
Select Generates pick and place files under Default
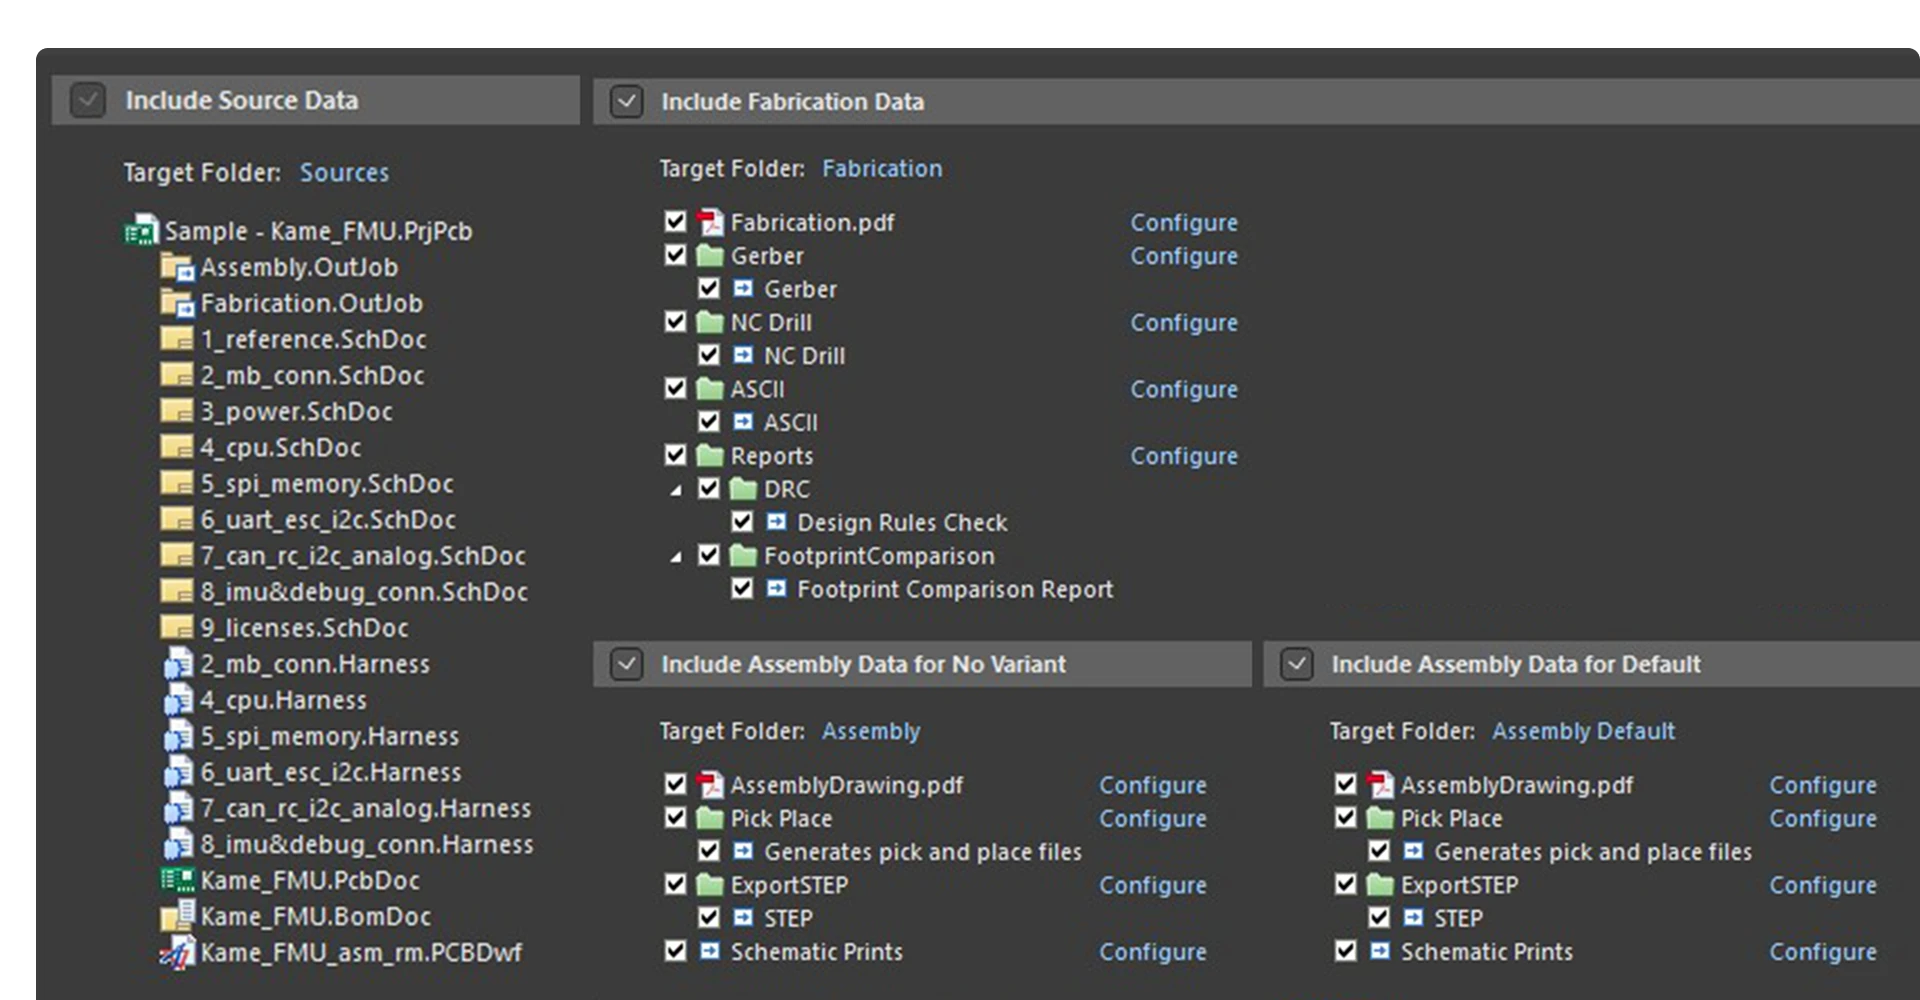pyautogui.click(x=1593, y=852)
